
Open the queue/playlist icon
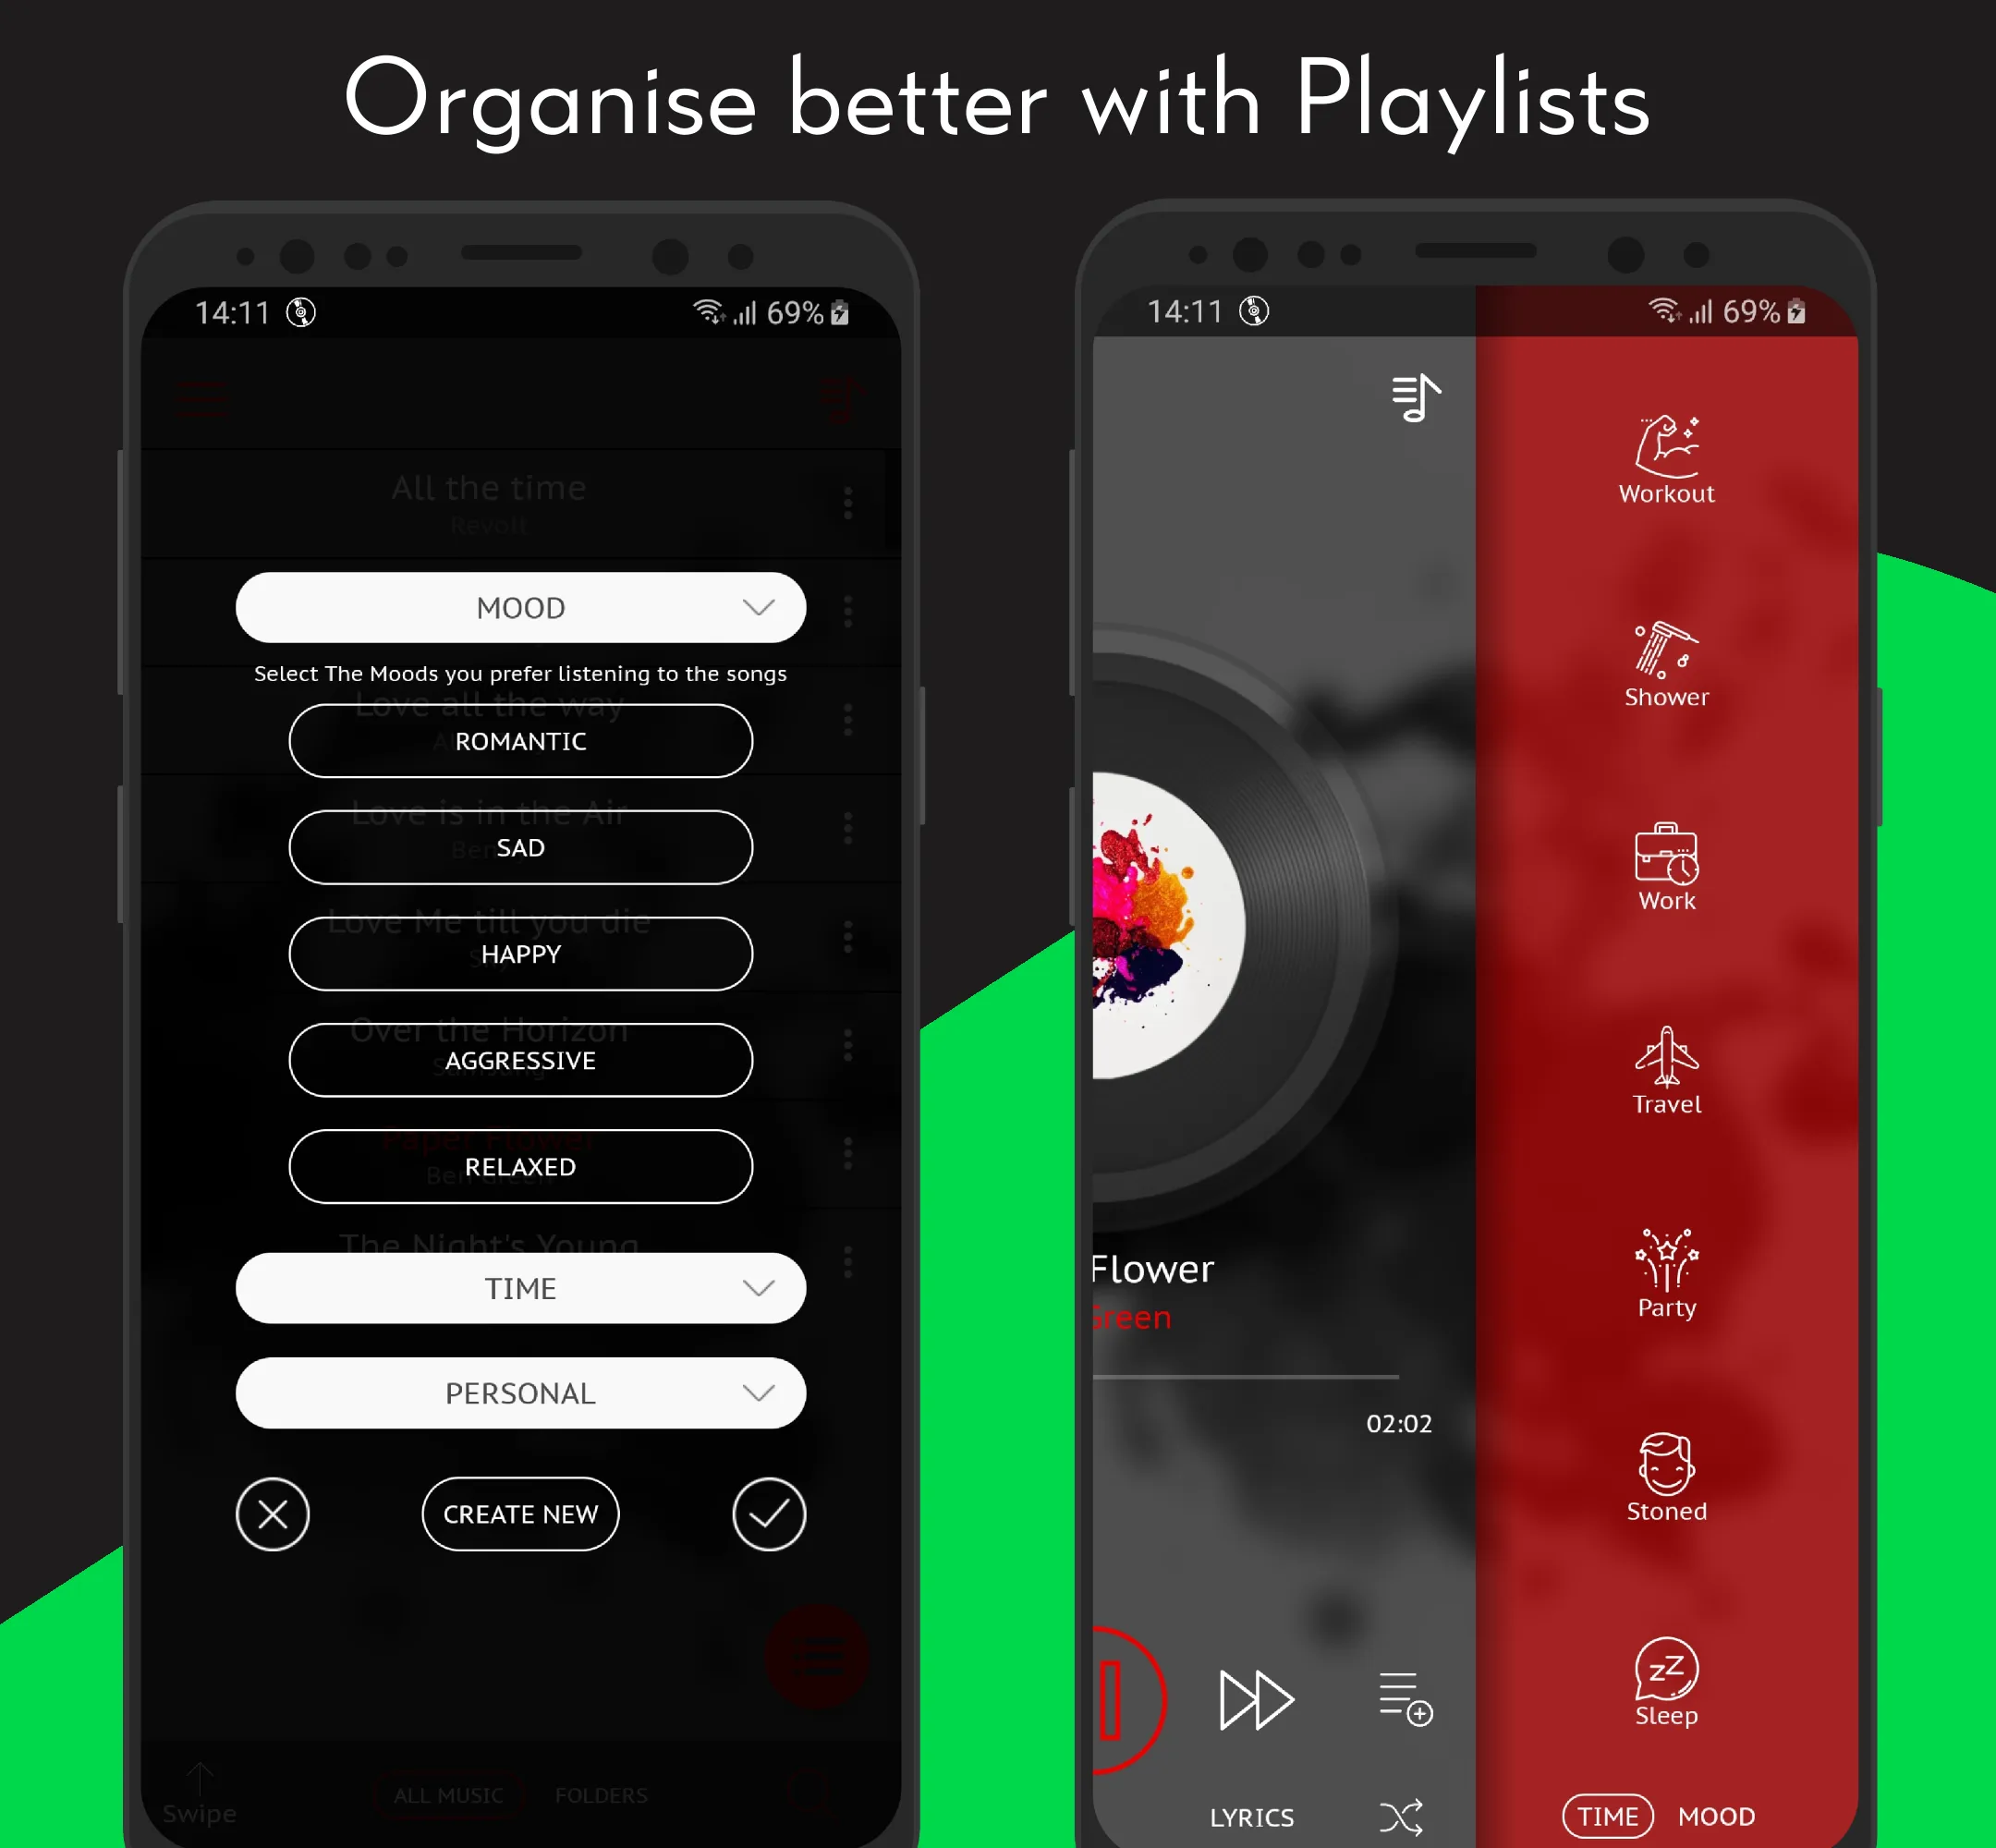[x=1417, y=398]
